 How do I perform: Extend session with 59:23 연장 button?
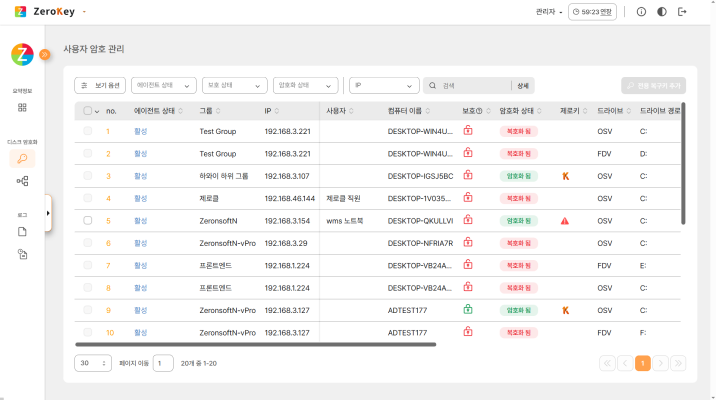point(592,12)
